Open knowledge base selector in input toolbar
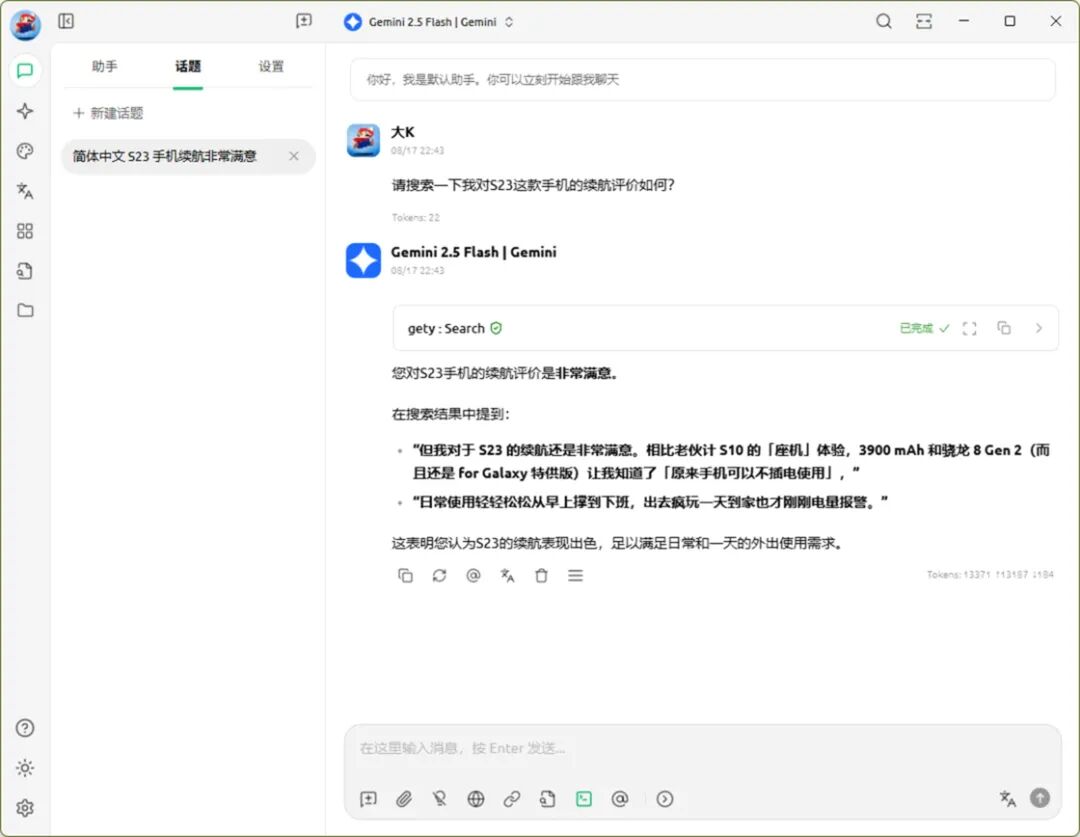The height and width of the screenshot is (837, 1080). point(548,798)
